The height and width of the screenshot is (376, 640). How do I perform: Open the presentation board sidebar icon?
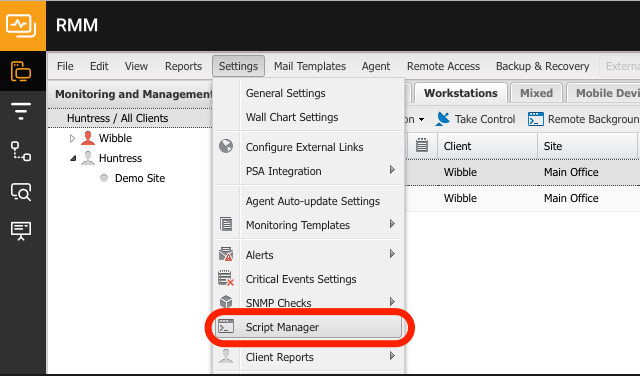[x=21, y=231]
